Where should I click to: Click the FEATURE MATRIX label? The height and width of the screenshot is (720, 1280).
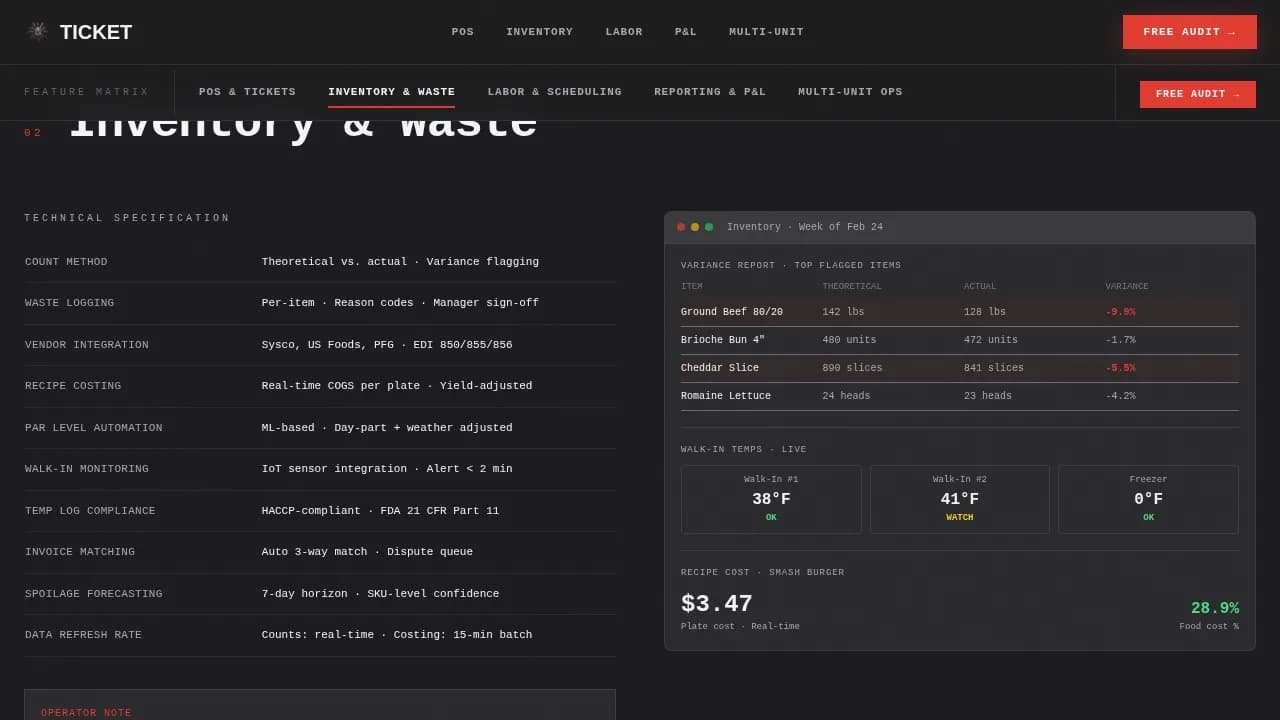click(87, 92)
